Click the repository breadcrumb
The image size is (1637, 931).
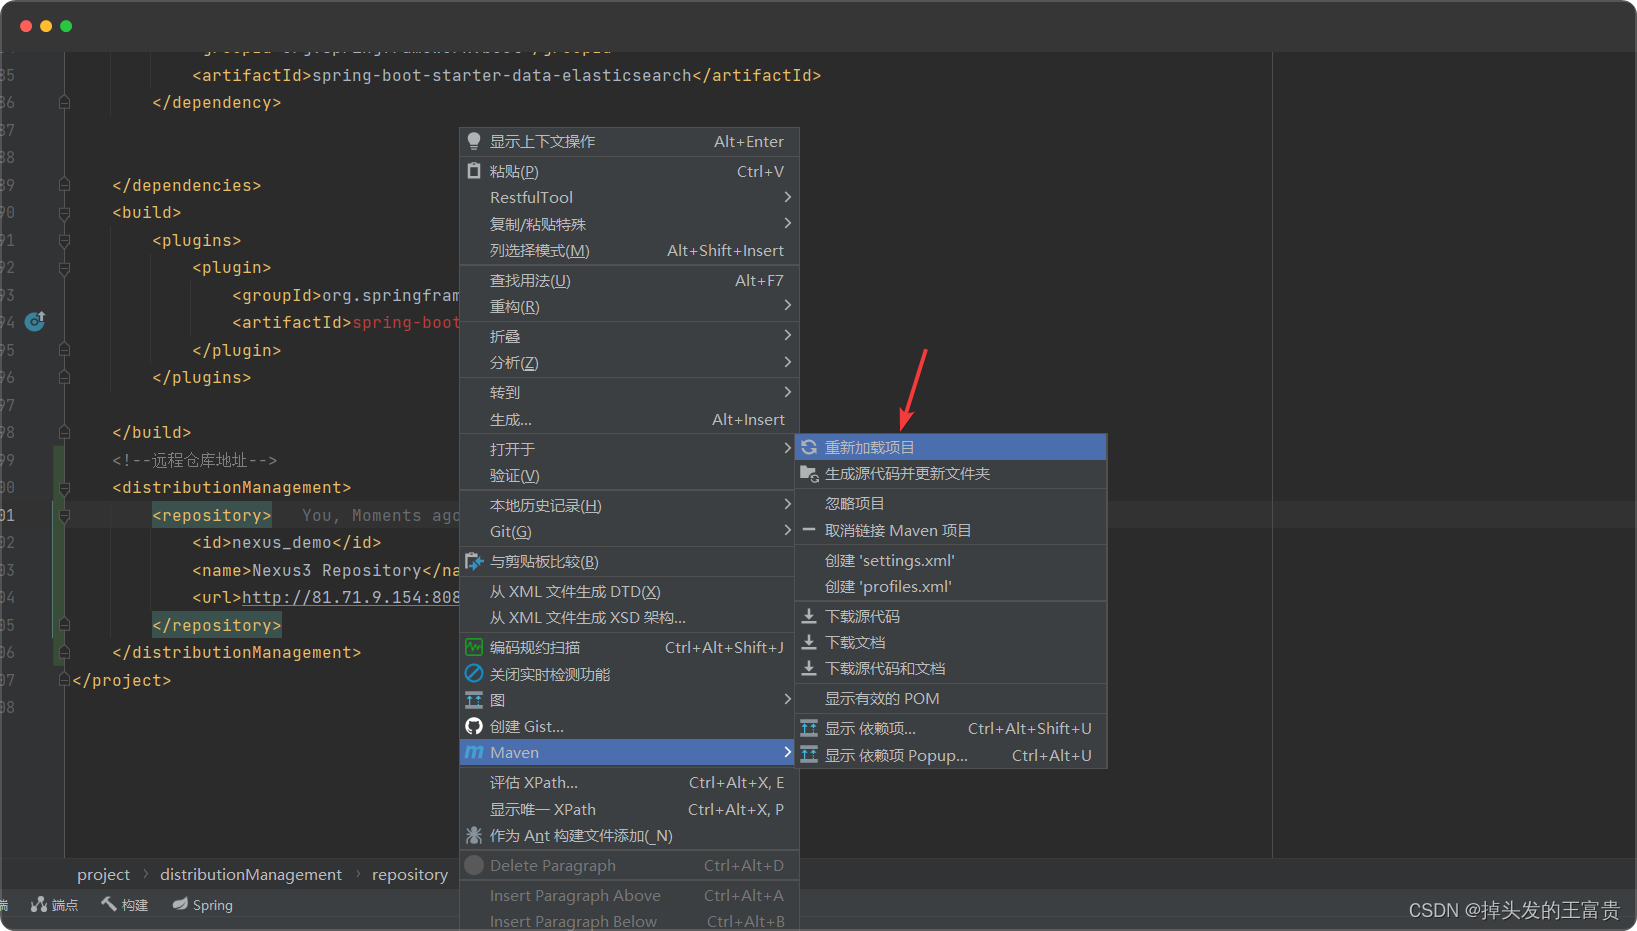410,874
